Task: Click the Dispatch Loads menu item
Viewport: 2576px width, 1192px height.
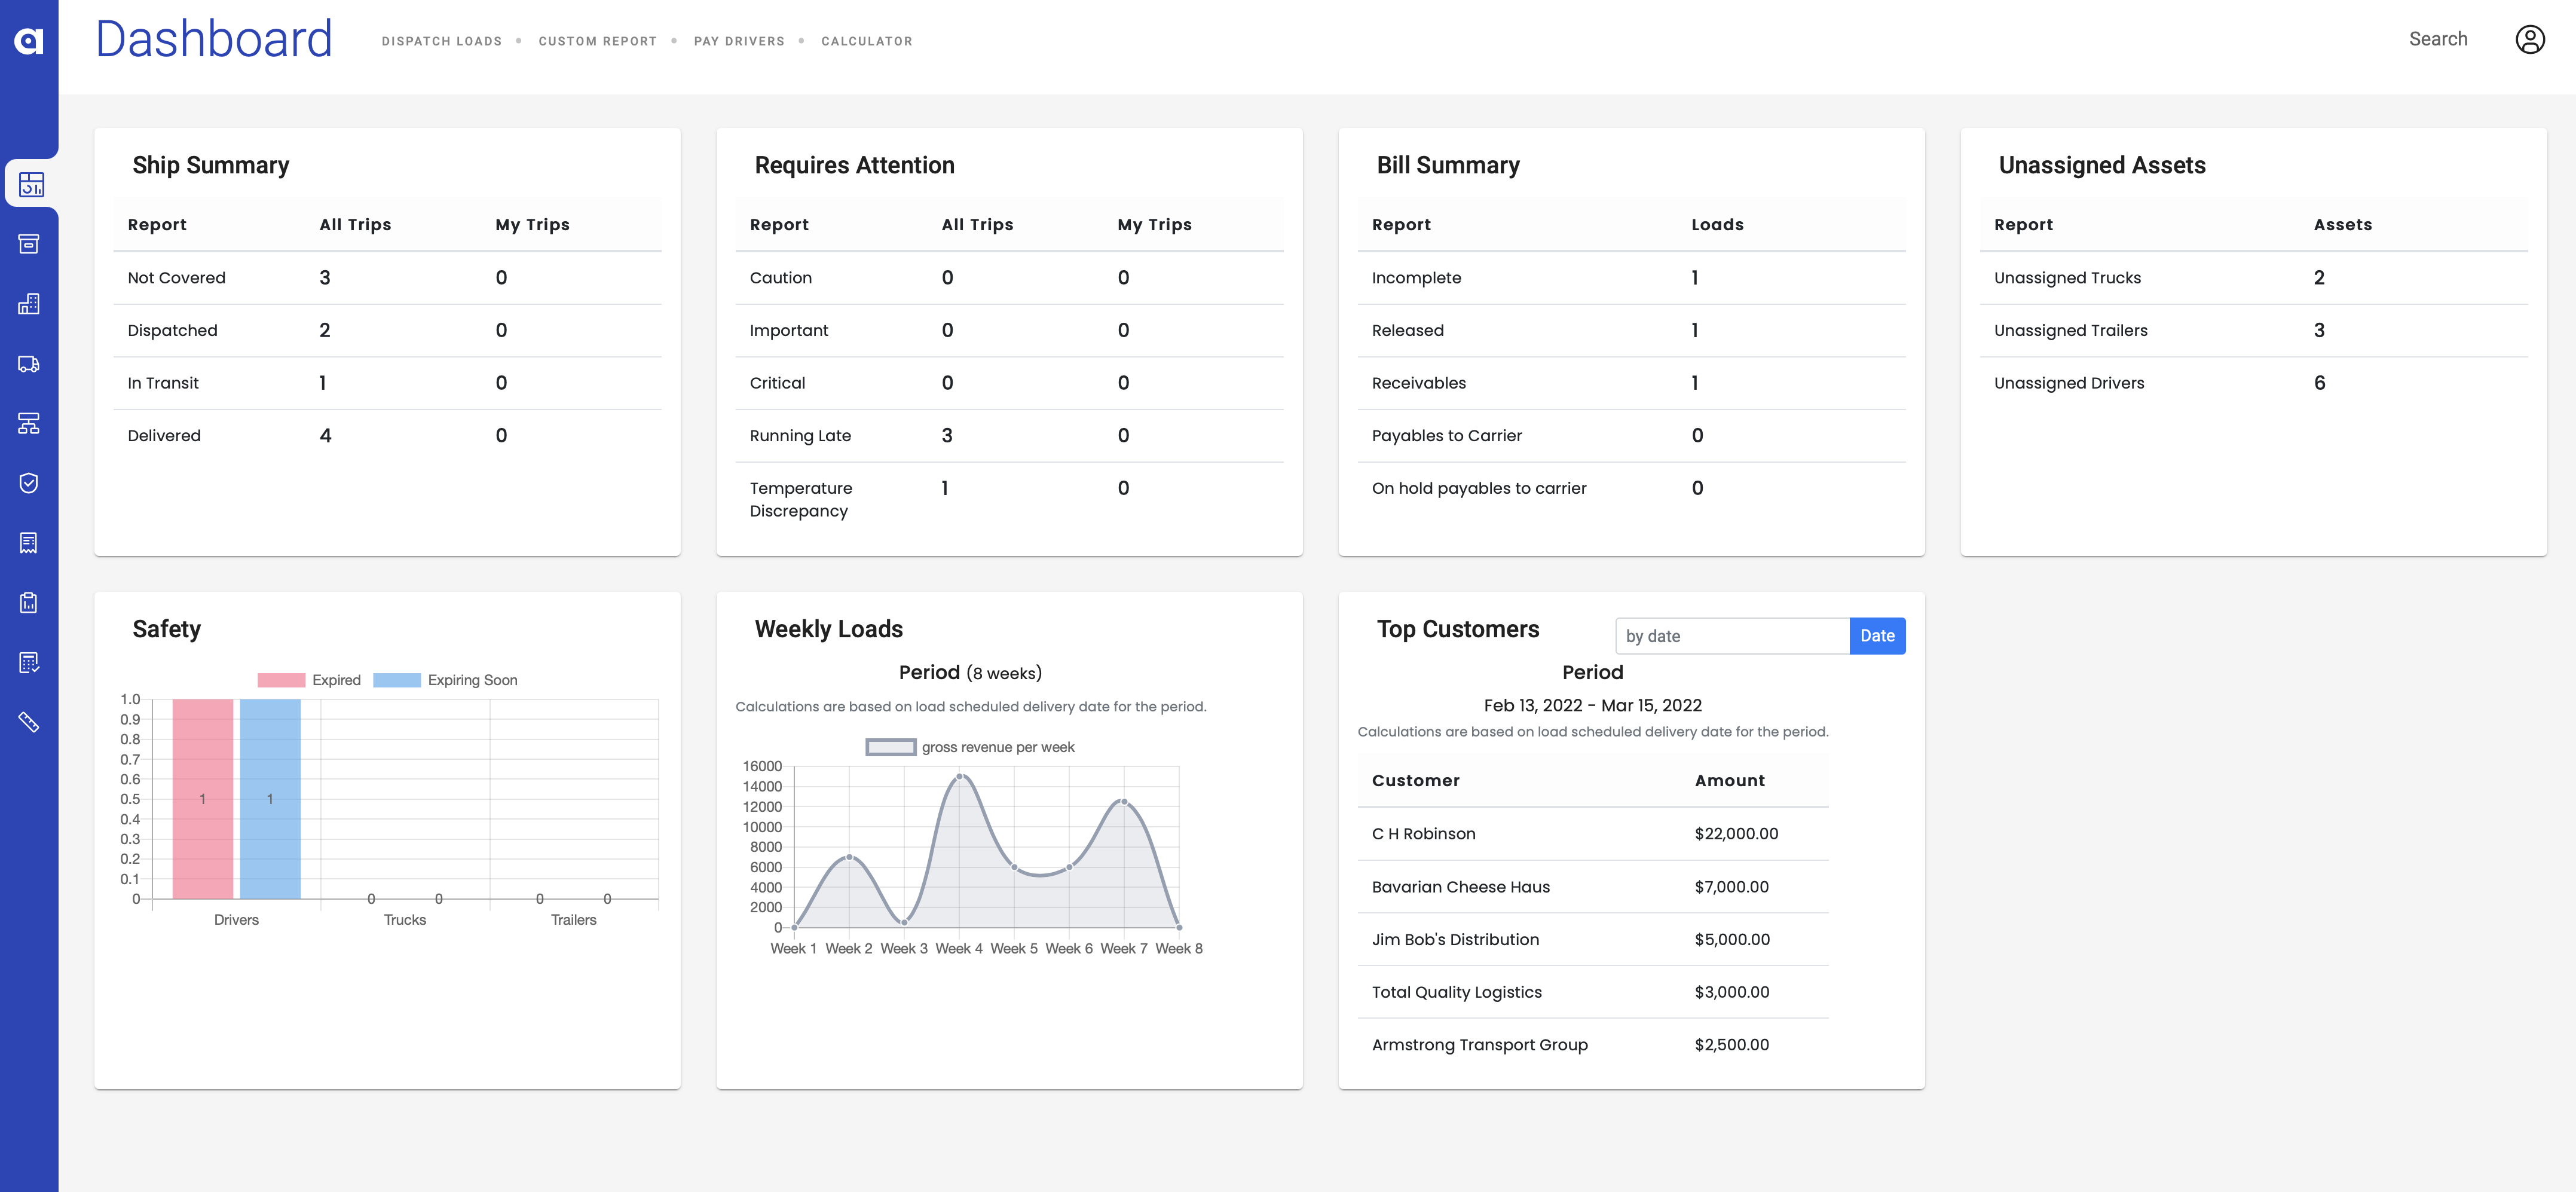Action: click(x=441, y=41)
